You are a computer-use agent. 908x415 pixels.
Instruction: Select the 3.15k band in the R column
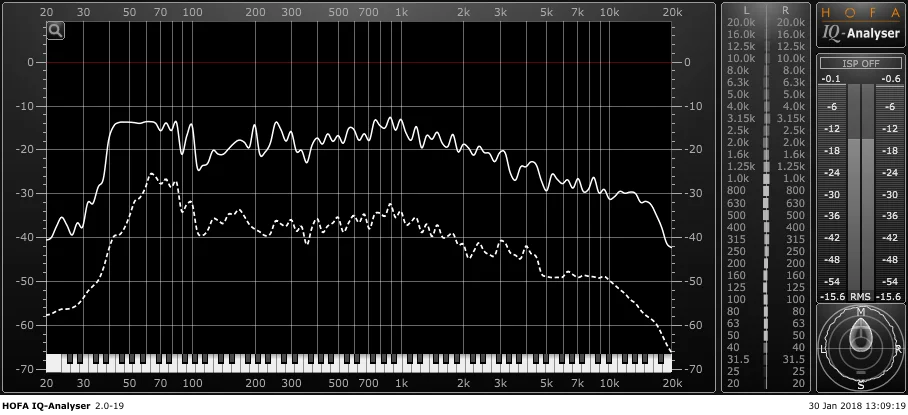[x=791, y=118]
